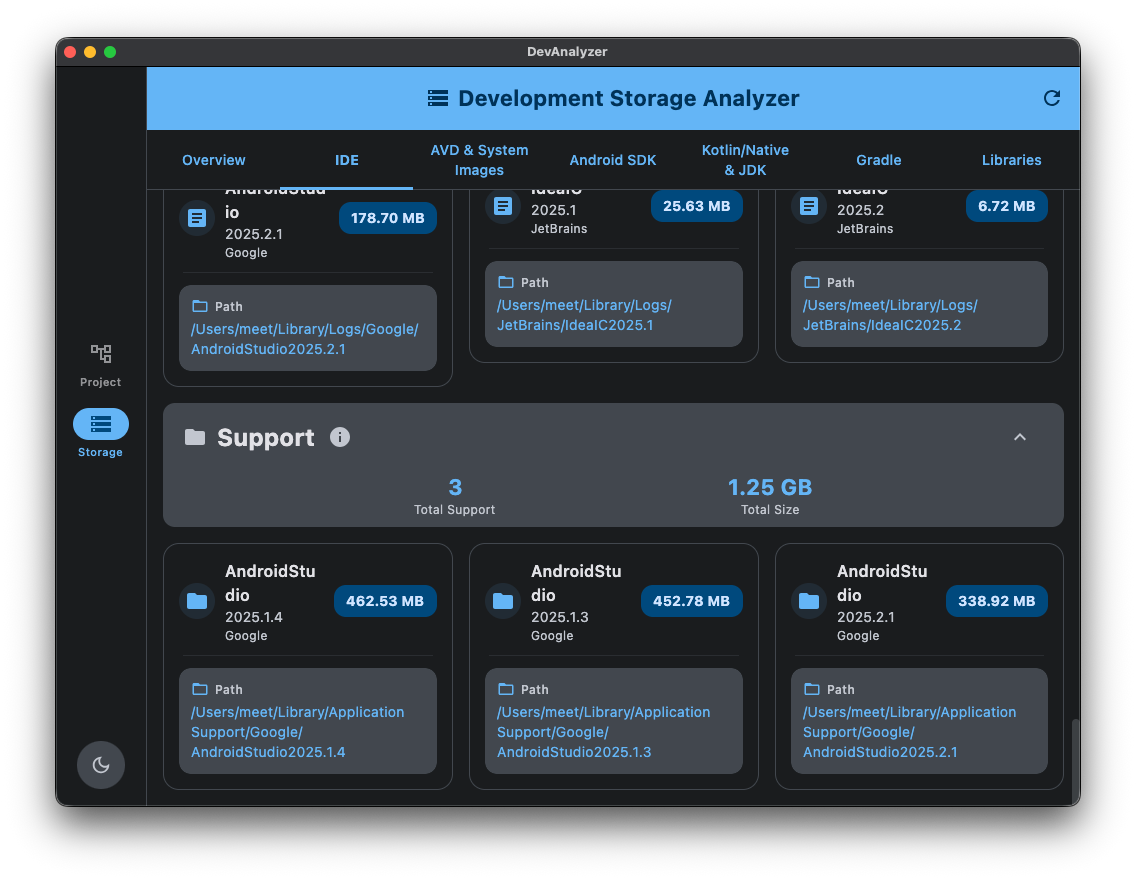Click the vertical scrollbar thumb
The image size is (1136, 880).
pos(1075,760)
